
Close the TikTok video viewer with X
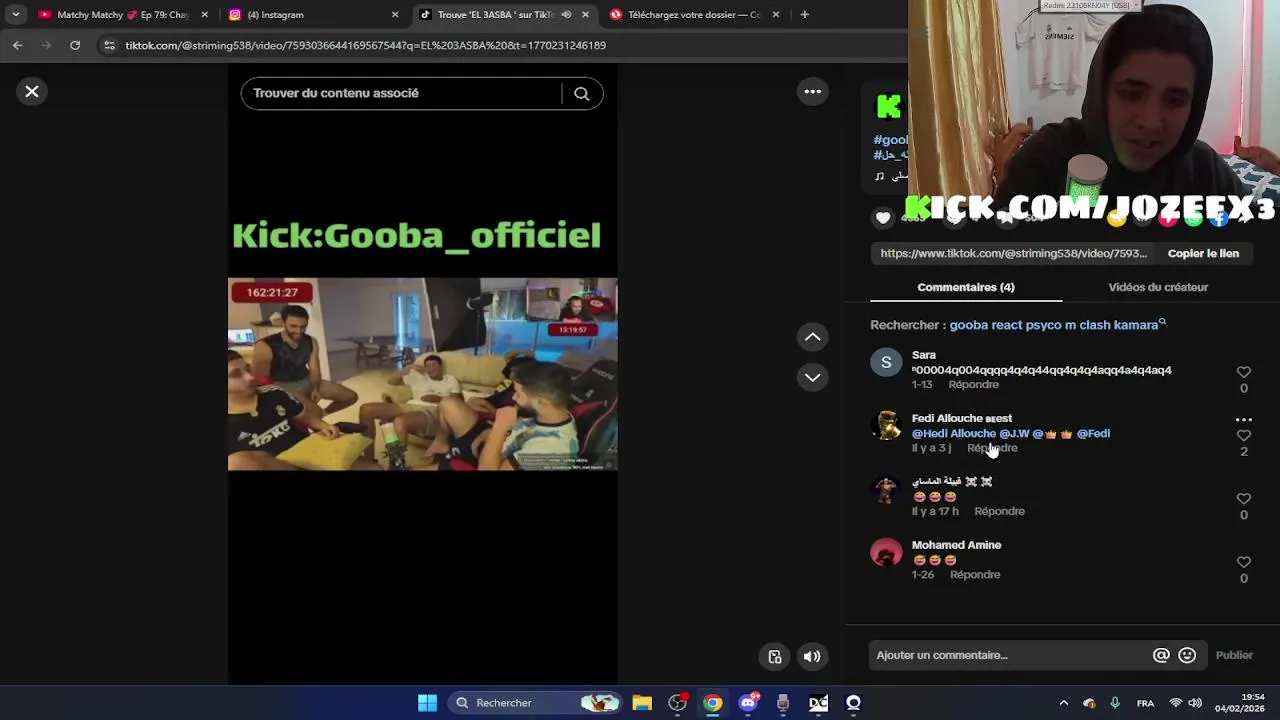[x=32, y=92]
